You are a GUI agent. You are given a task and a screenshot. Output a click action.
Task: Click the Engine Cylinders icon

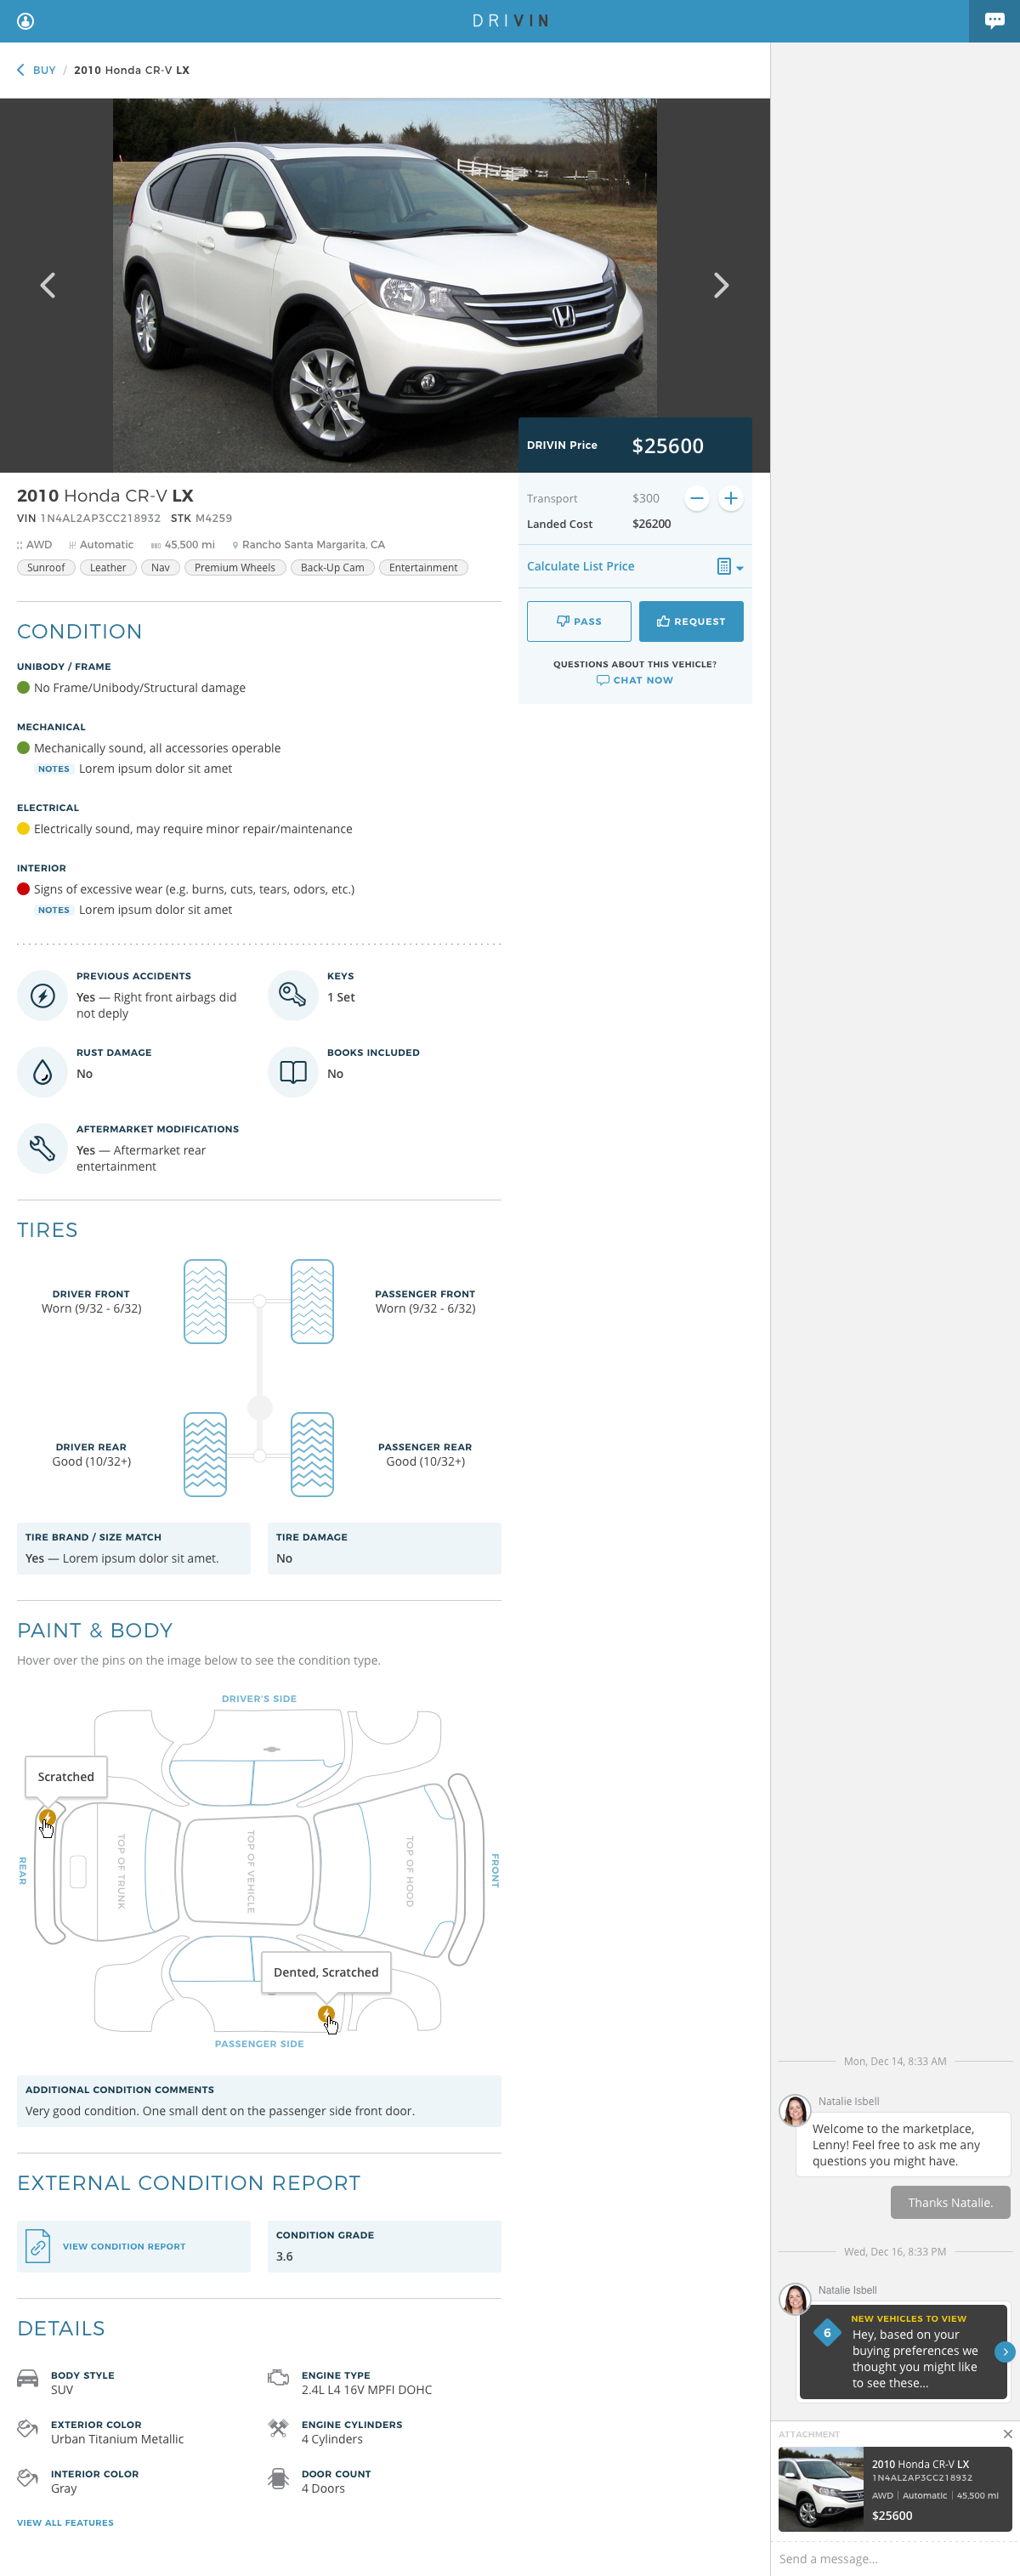click(278, 2428)
